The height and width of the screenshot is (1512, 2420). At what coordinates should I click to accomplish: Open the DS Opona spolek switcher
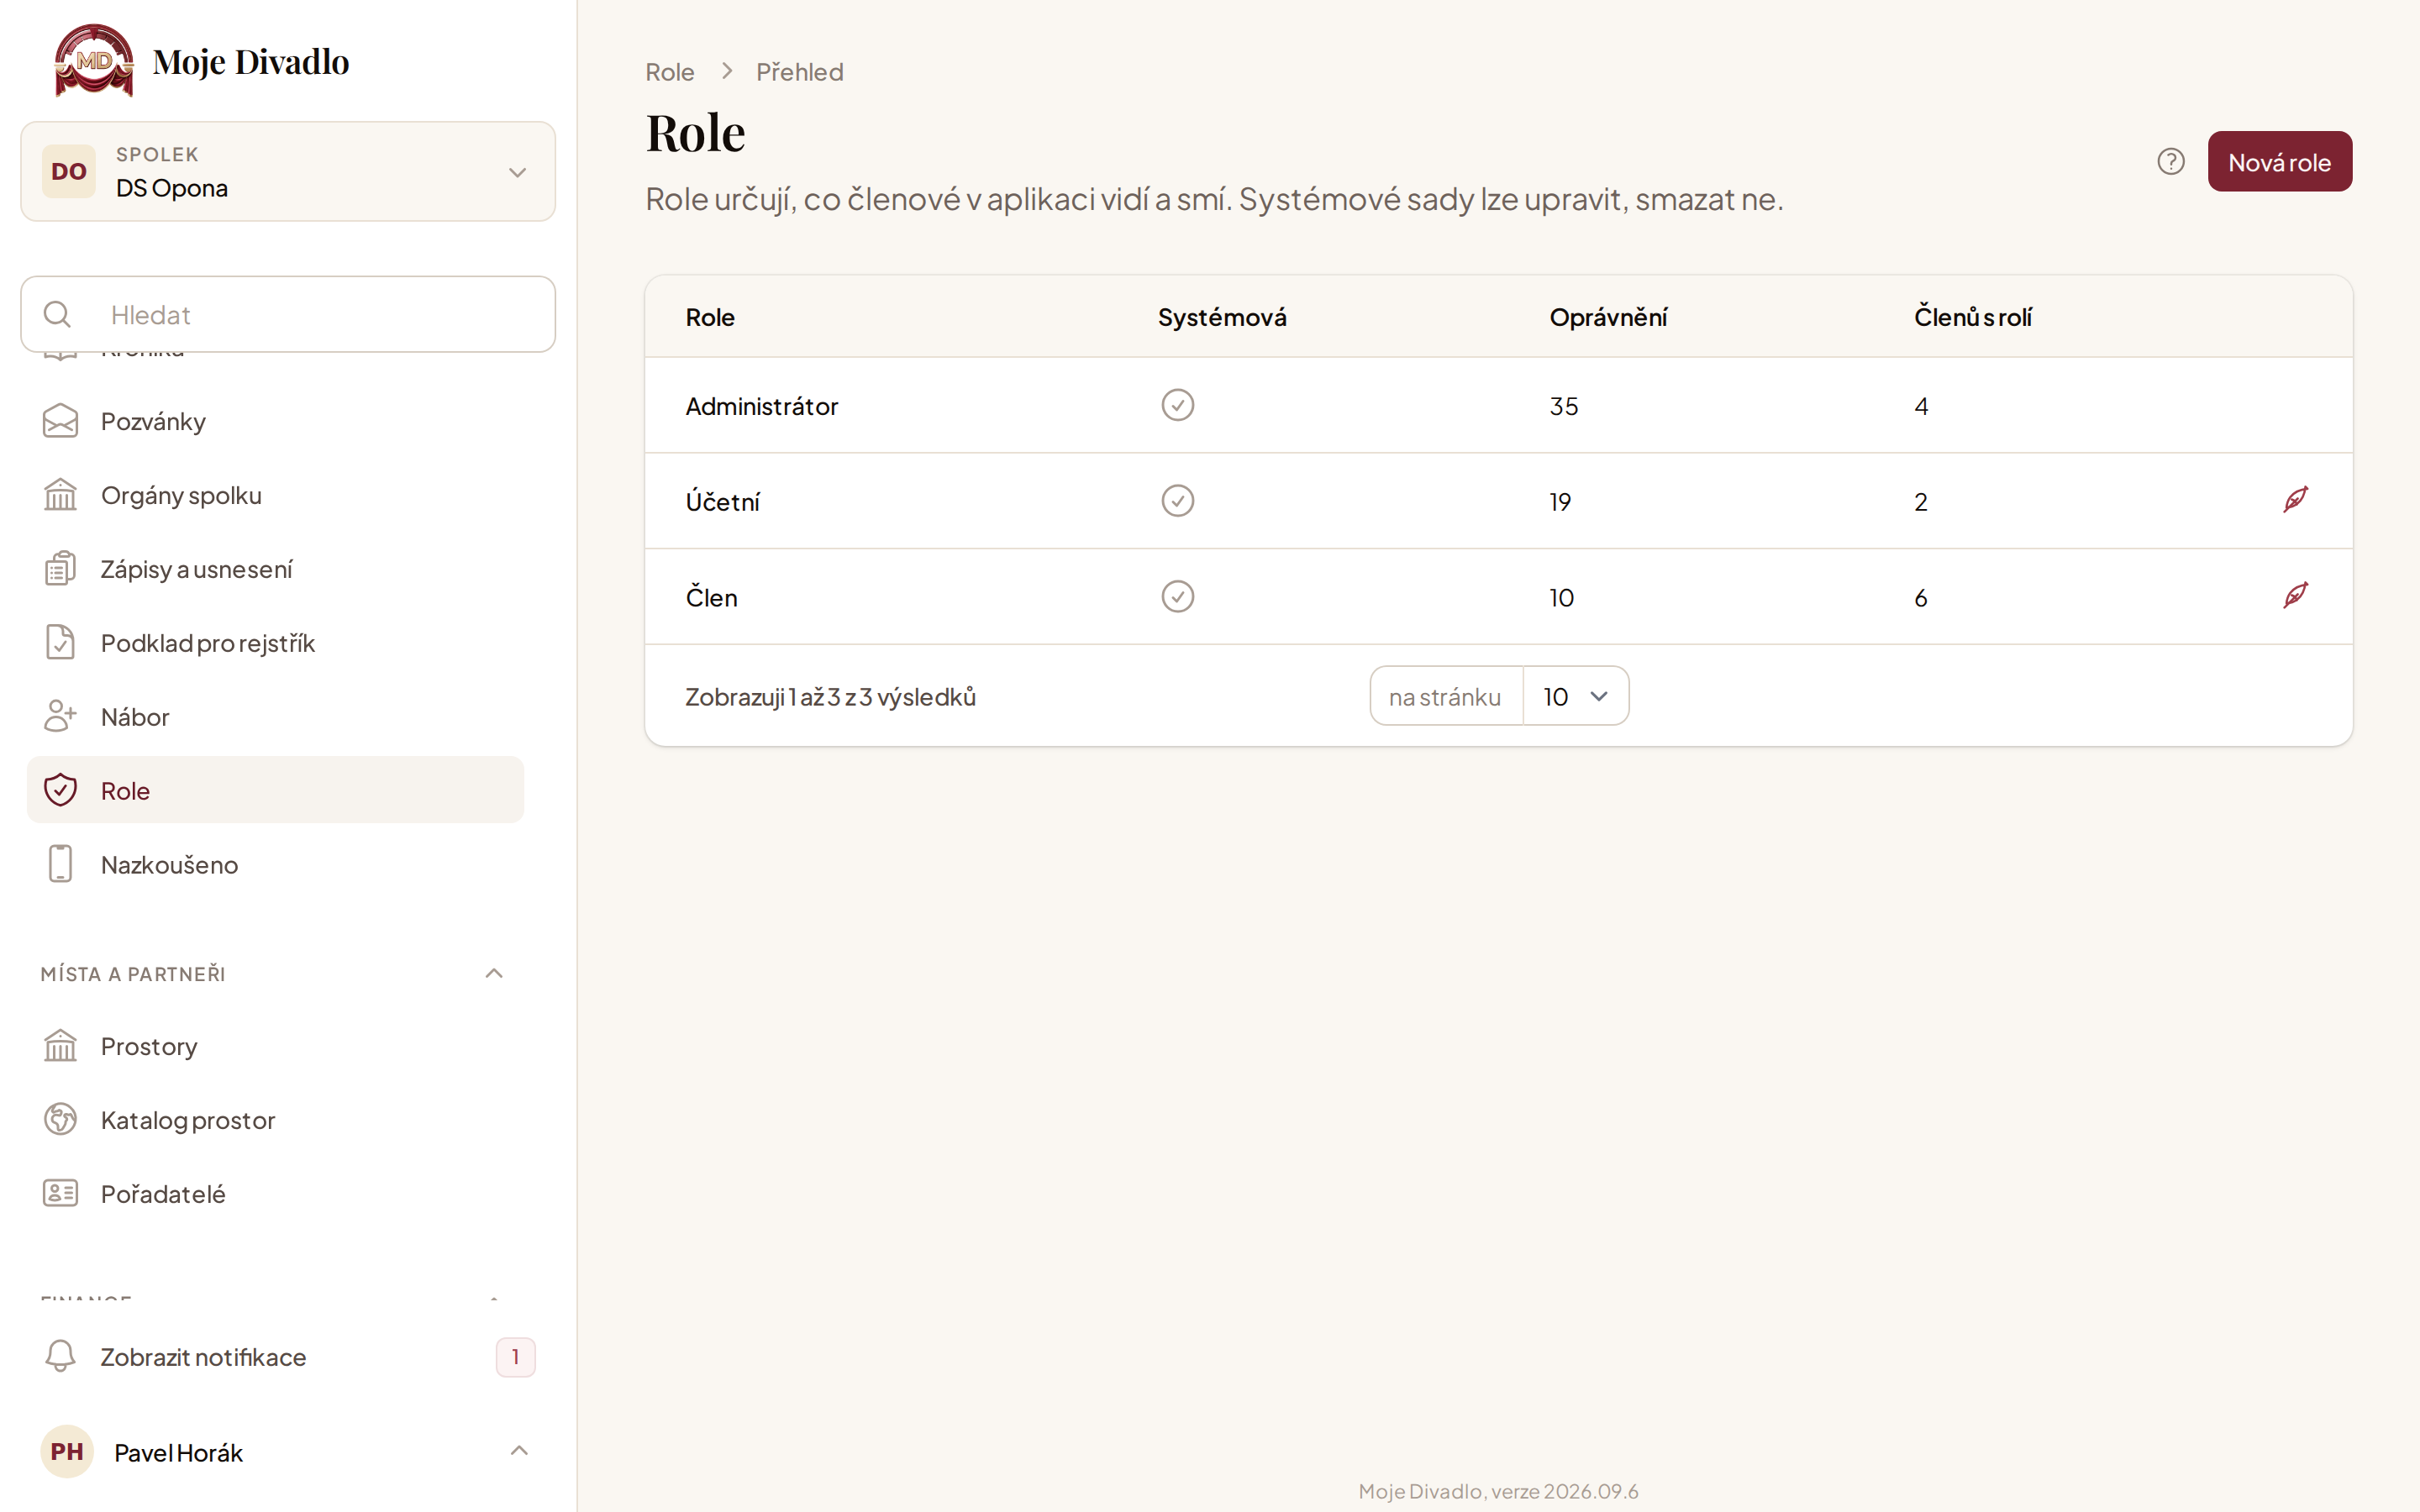288,171
